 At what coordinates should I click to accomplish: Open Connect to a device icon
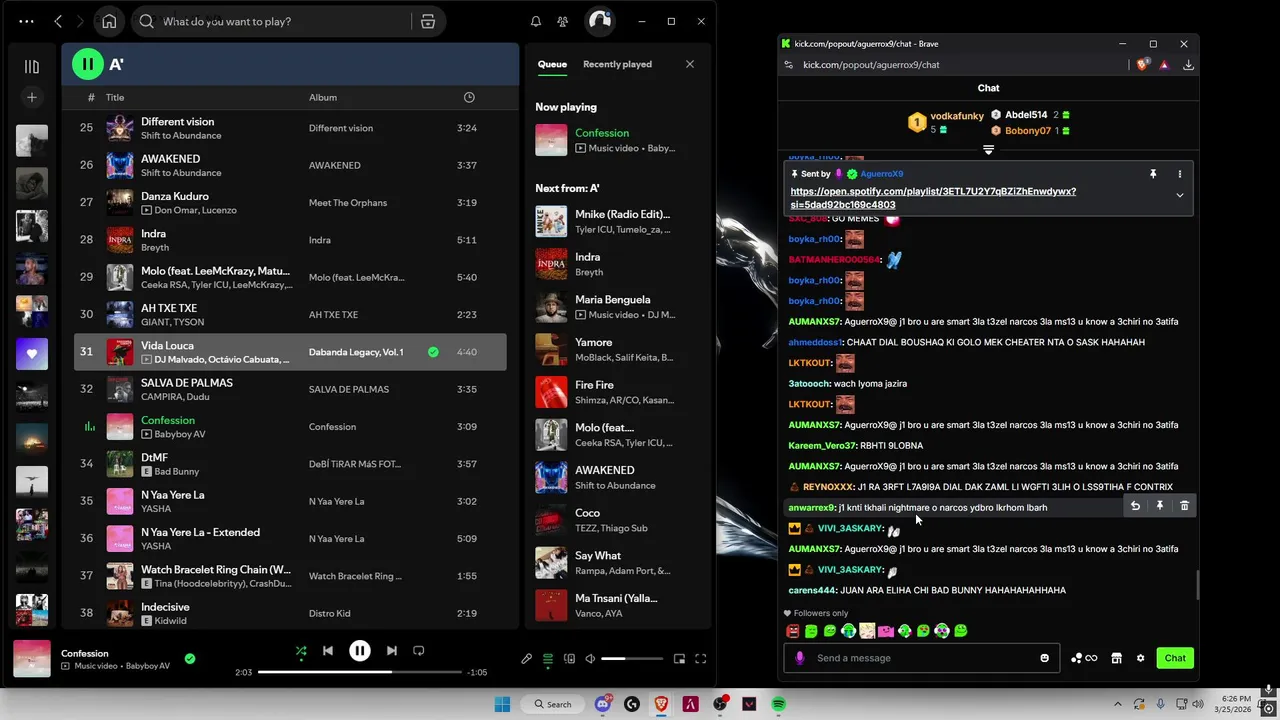[569, 659]
